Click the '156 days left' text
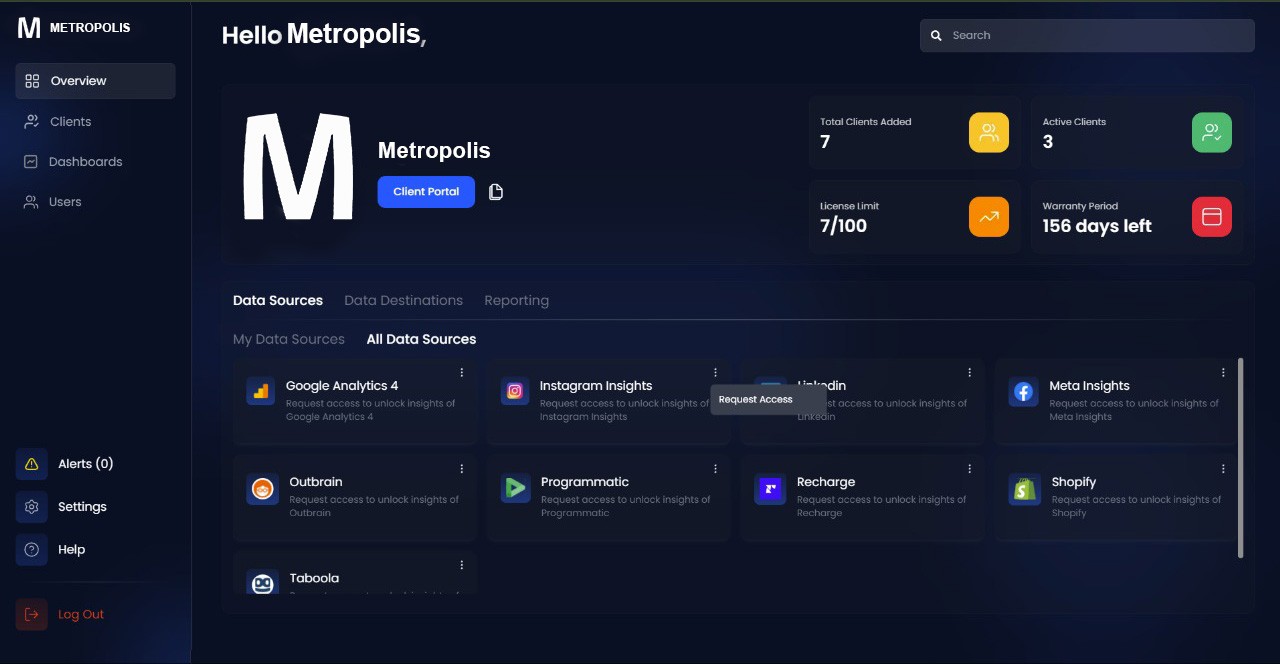This screenshot has height=664, width=1280. pyautogui.click(x=1097, y=226)
